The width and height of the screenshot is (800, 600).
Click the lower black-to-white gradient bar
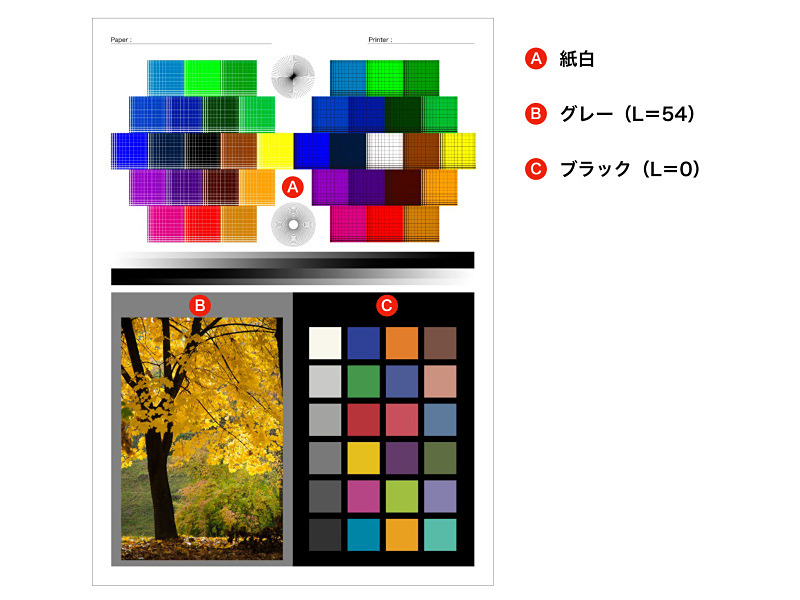click(x=293, y=277)
